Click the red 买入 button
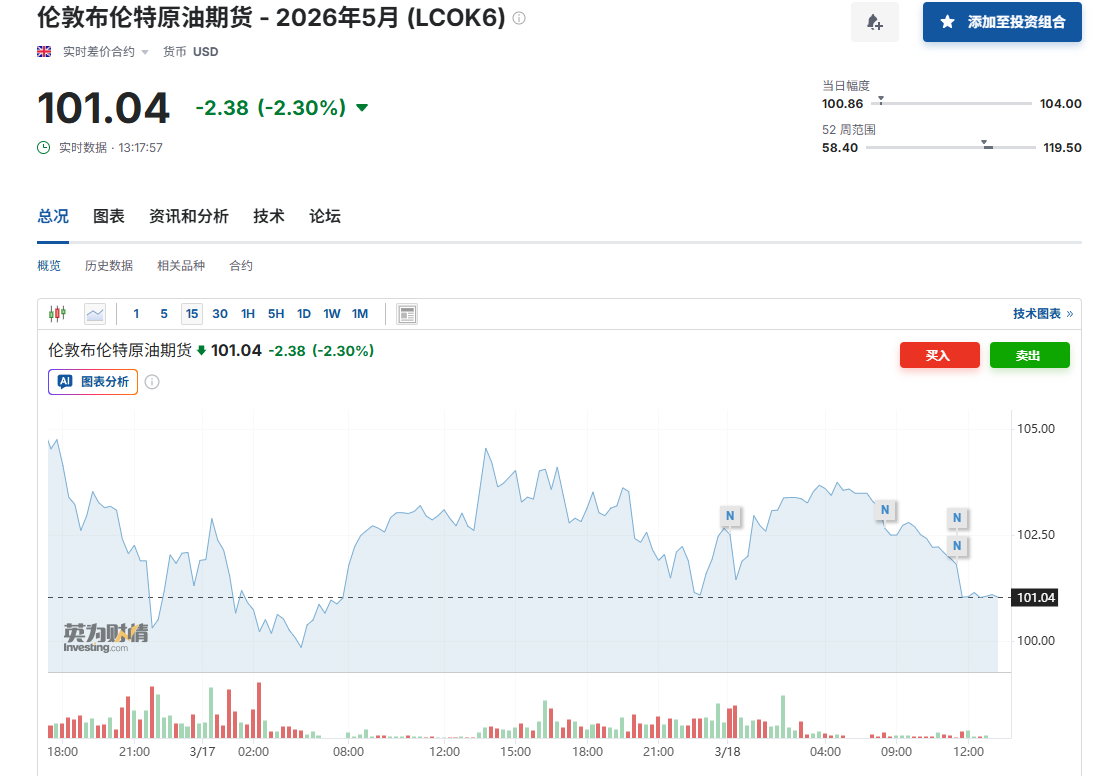Image resolution: width=1114 pixels, height=776 pixels. pos(939,355)
